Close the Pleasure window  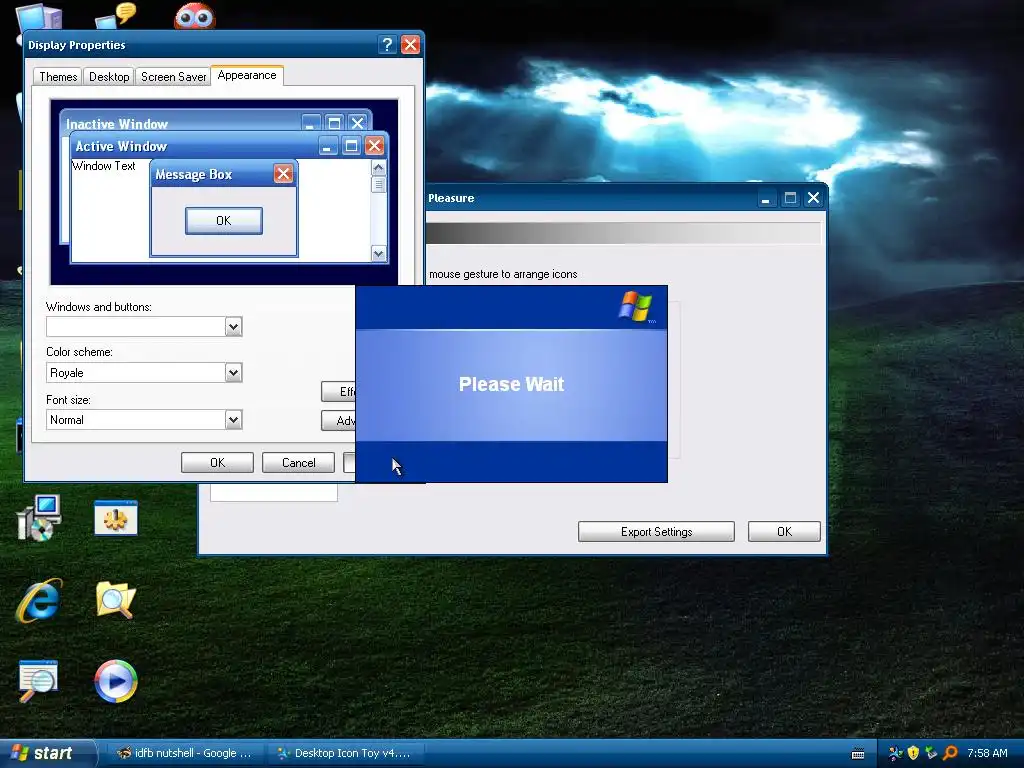pos(814,198)
